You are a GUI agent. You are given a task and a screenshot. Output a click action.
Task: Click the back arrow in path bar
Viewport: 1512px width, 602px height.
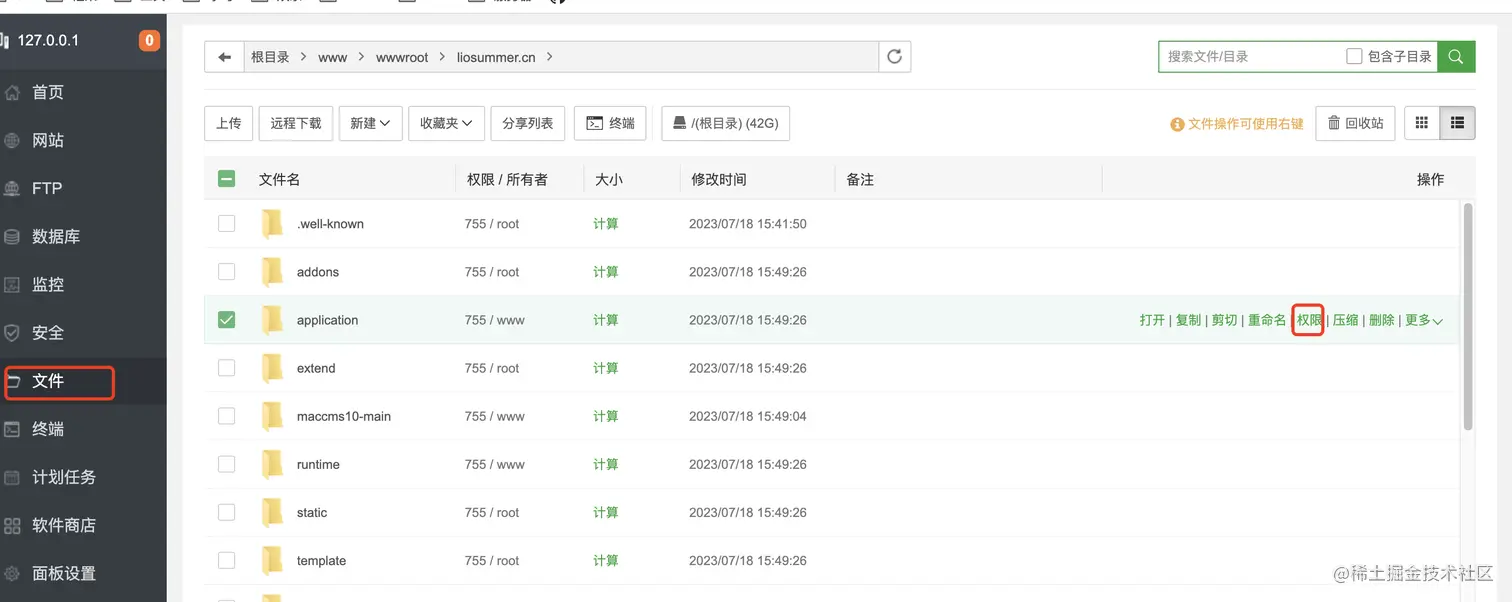pos(225,57)
